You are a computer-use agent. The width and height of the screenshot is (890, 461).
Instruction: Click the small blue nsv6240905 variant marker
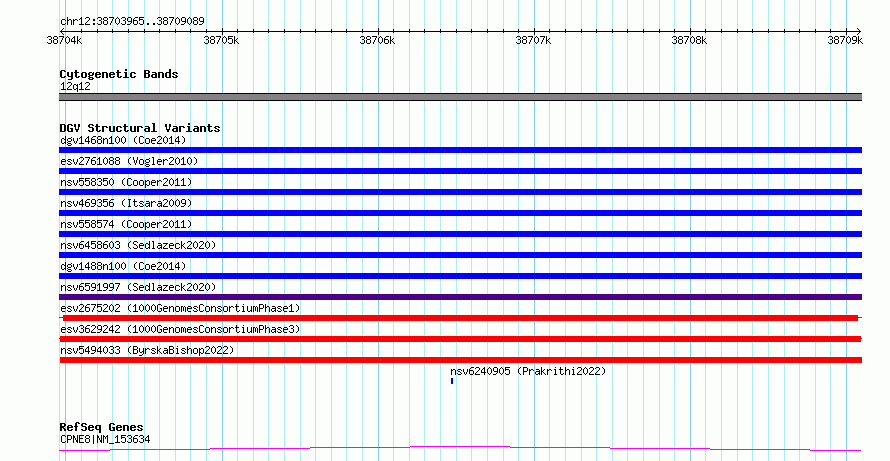pyautogui.click(x=452, y=381)
